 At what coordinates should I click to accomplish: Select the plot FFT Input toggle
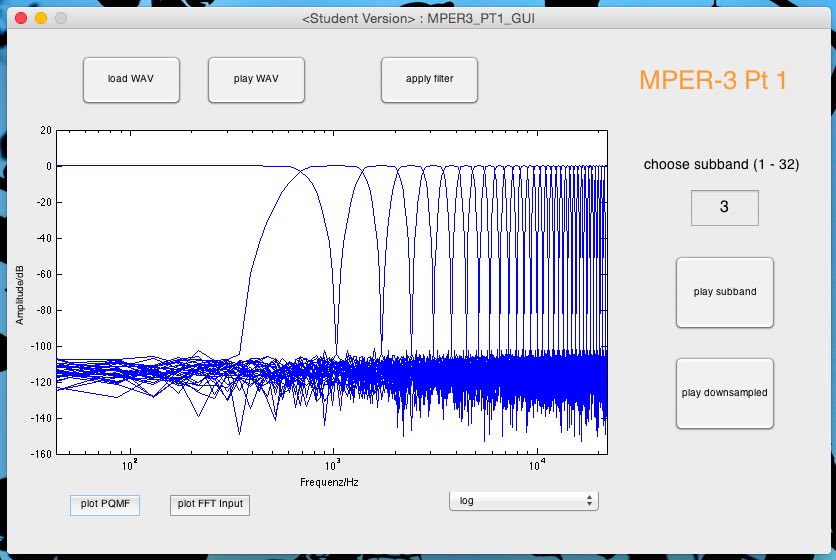210,505
